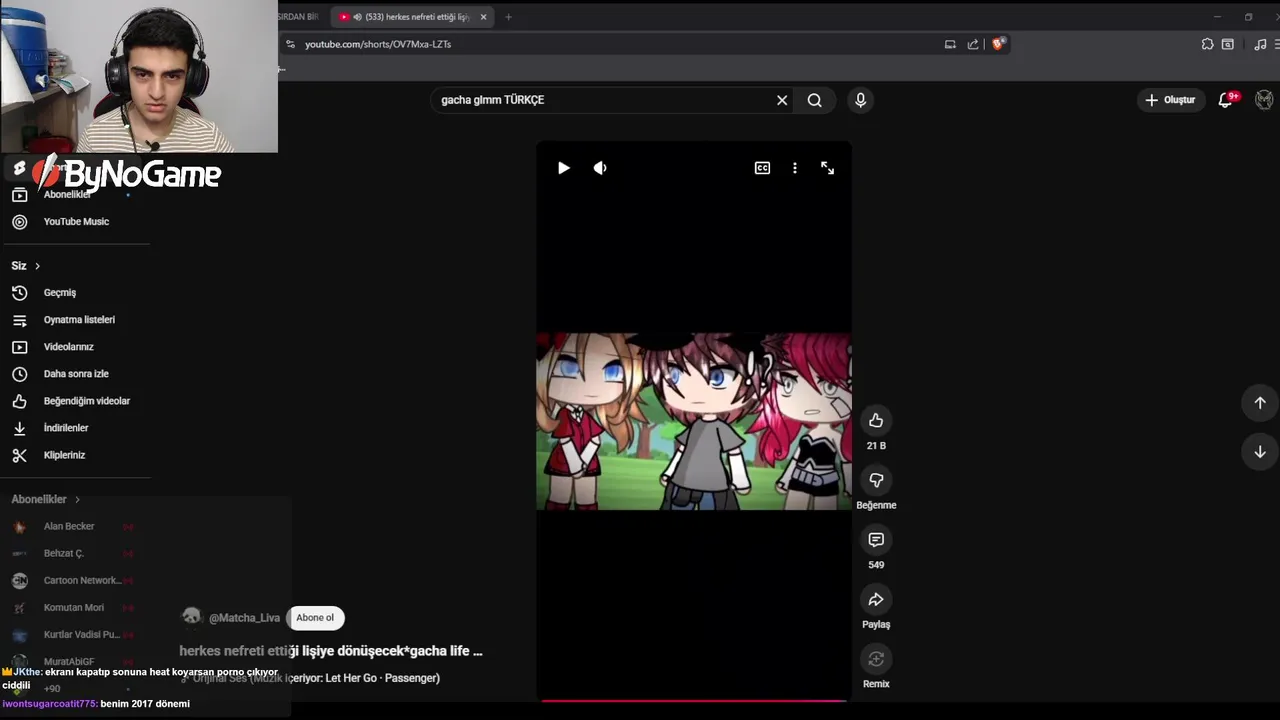Go to the previous short up arrow
This screenshot has width=1280, height=720.
coord(1260,402)
